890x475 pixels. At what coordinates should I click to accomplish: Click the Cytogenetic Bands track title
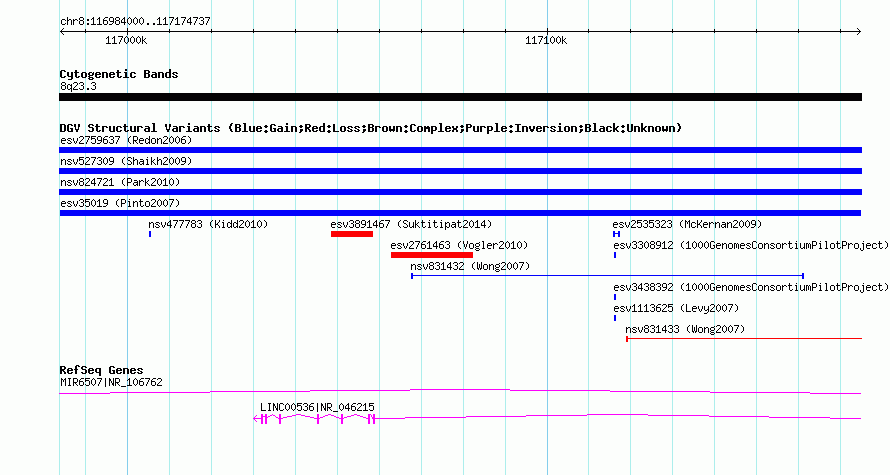coord(119,74)
